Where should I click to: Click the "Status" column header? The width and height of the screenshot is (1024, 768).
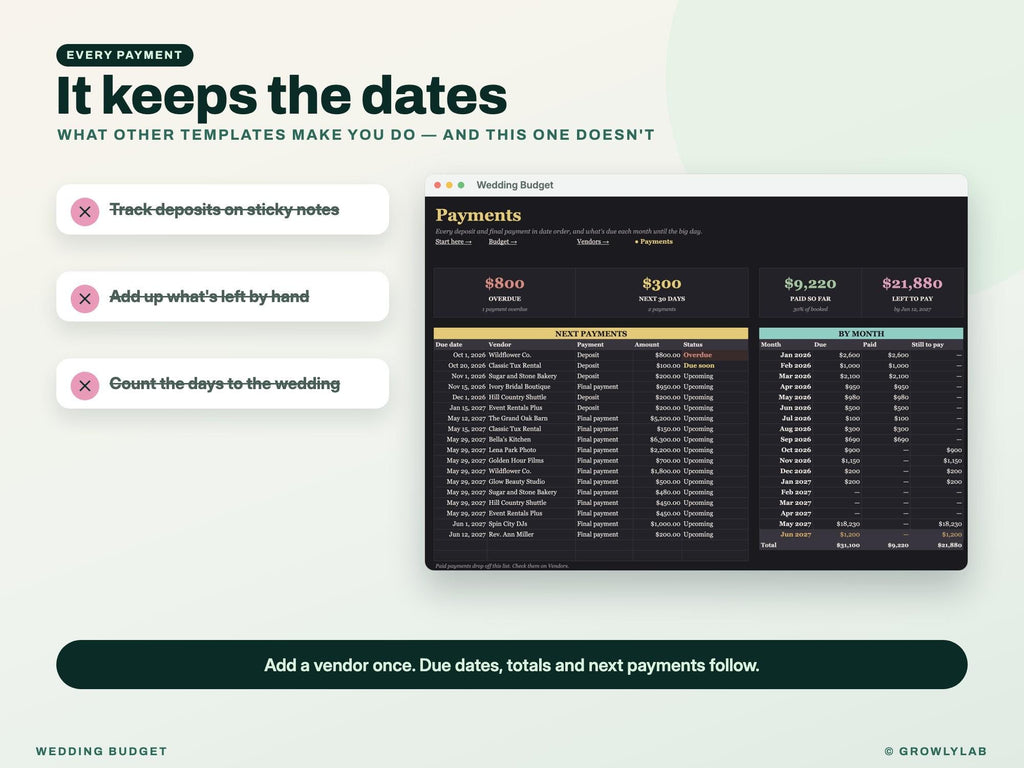tap(693, 344)
